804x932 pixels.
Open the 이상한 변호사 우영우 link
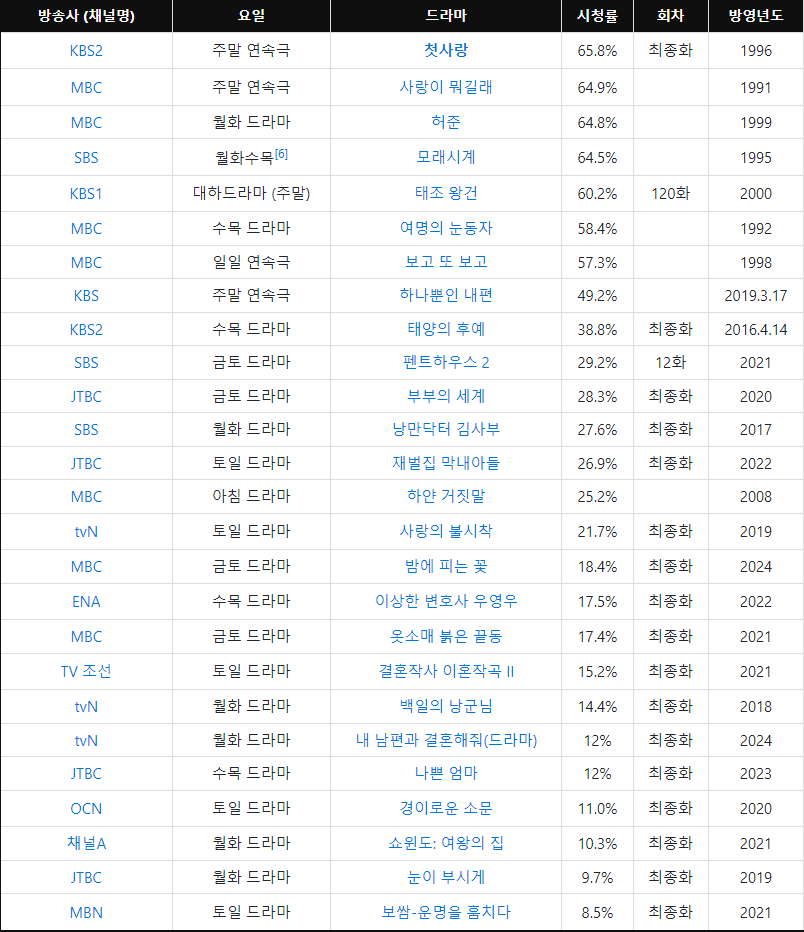click(446, 602)
